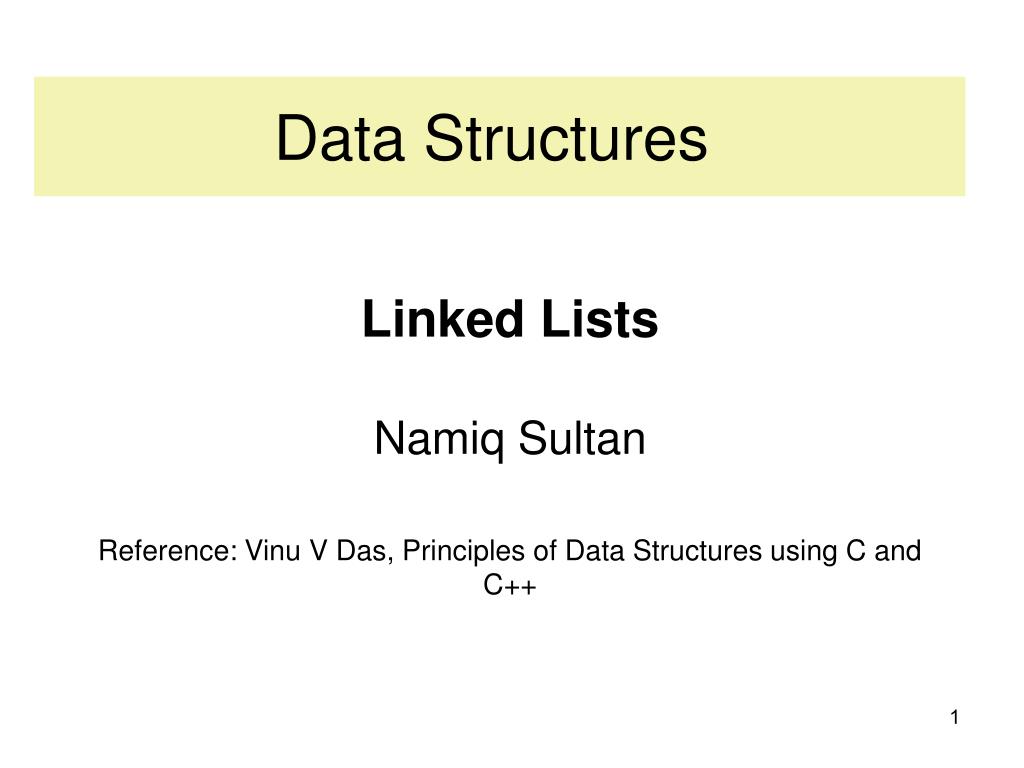Select the word "Lists" in the subtitle
This screenshot has width=1024, height=768.
pos(600,319)
